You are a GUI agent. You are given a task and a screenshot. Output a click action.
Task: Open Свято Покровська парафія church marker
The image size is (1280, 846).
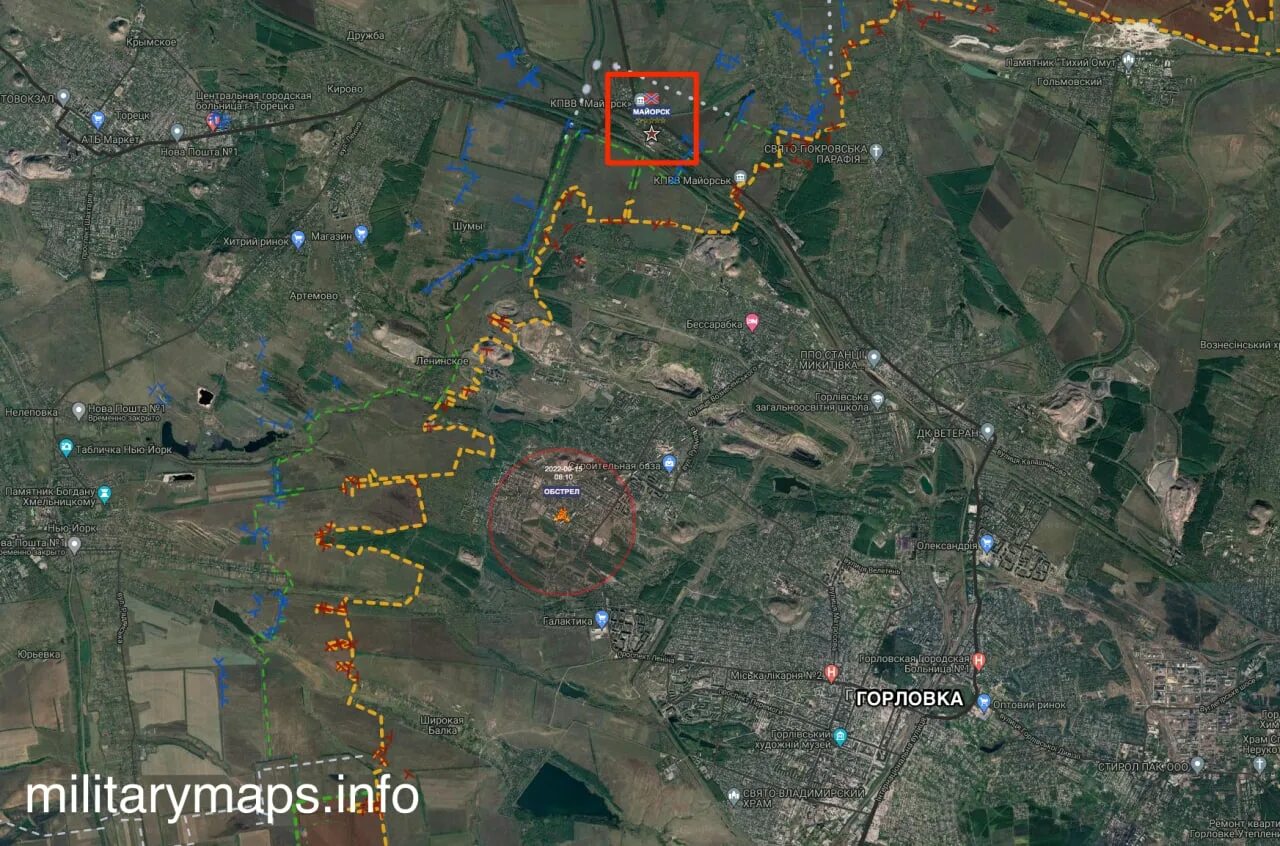click(876, 152)
